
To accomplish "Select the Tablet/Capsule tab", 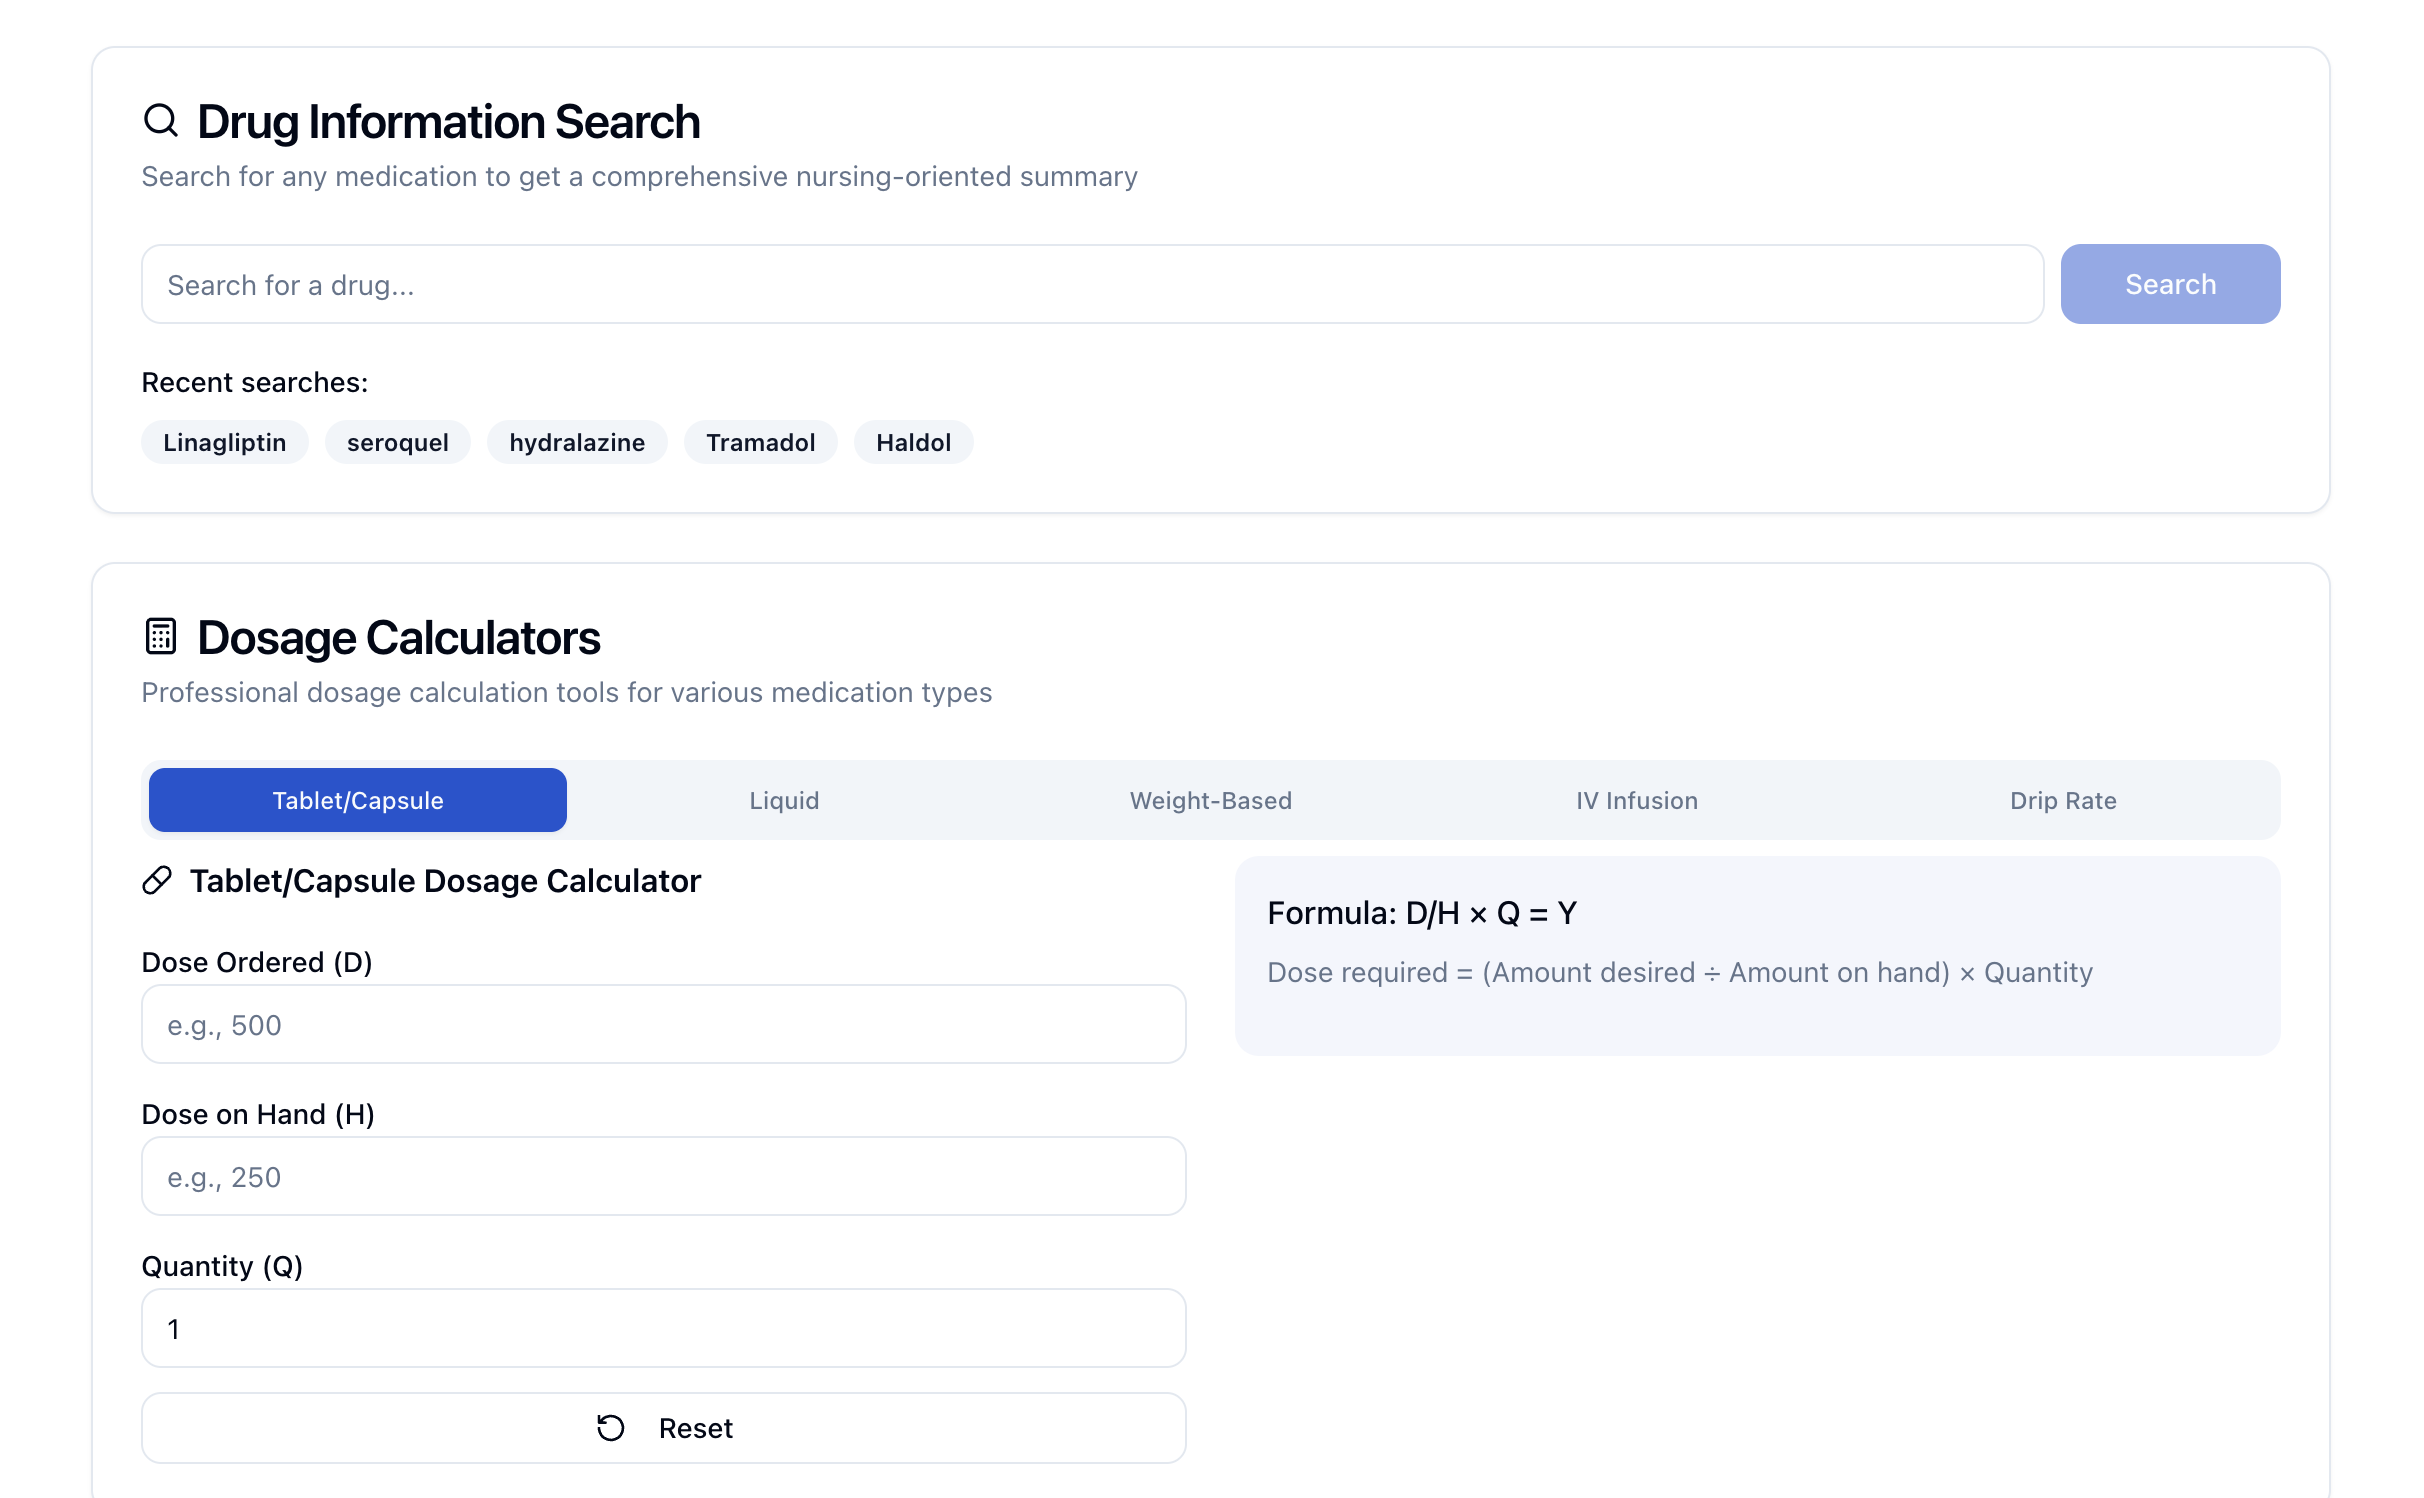I will pyautogui.click(x=358, y=800).
